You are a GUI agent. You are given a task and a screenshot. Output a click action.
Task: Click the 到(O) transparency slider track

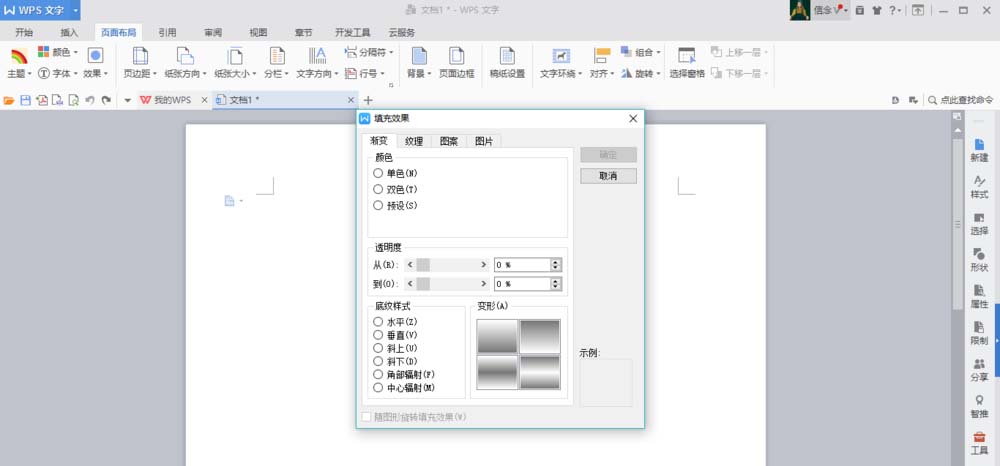click(449, 284)
